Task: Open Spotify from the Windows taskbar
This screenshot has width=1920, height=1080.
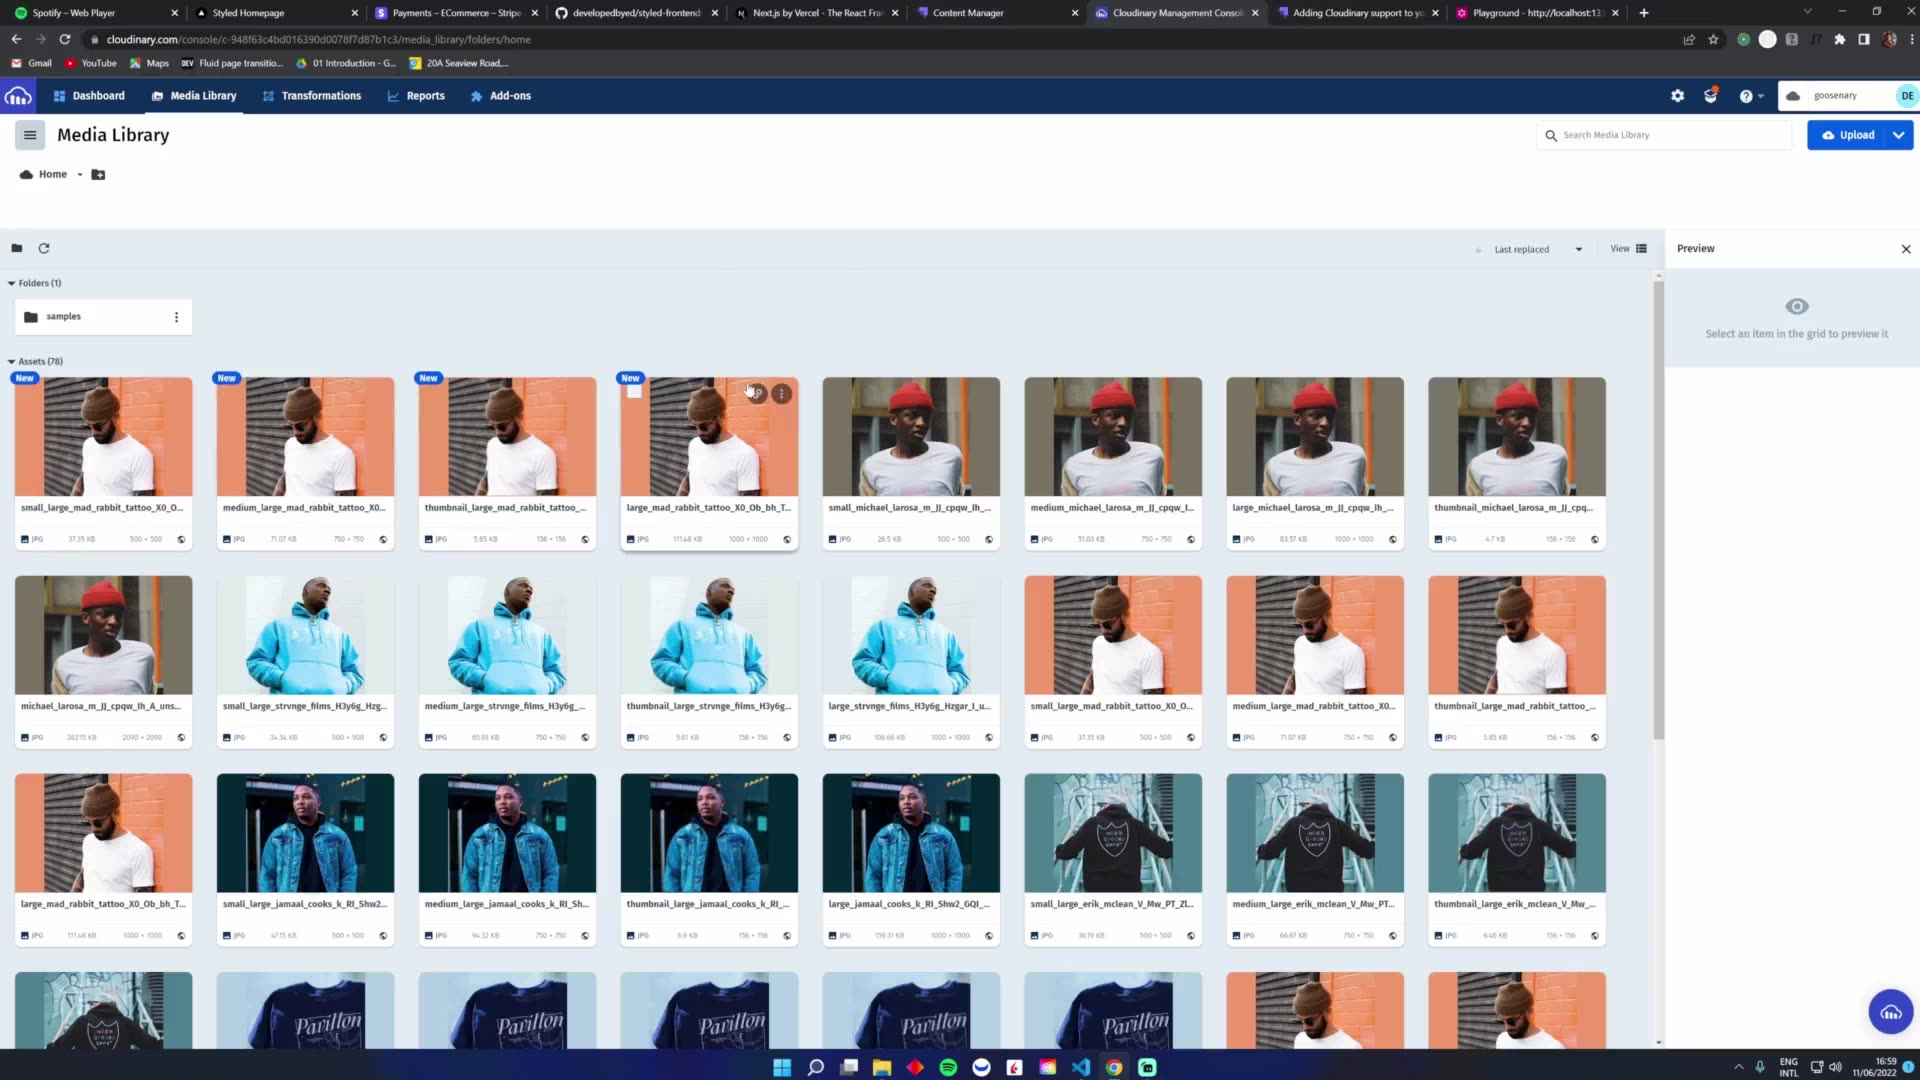Action: [948, 1067]
